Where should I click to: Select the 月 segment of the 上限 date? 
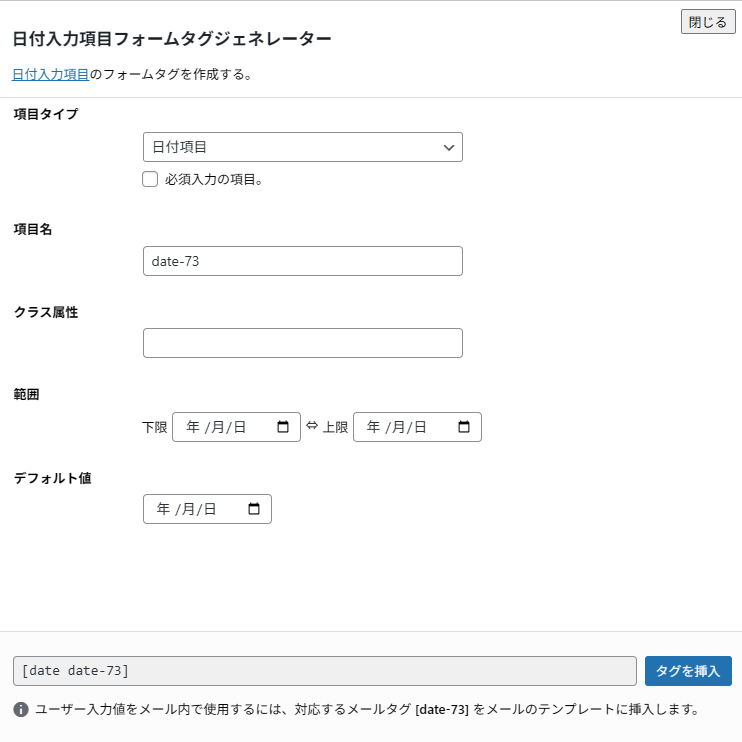398,427
